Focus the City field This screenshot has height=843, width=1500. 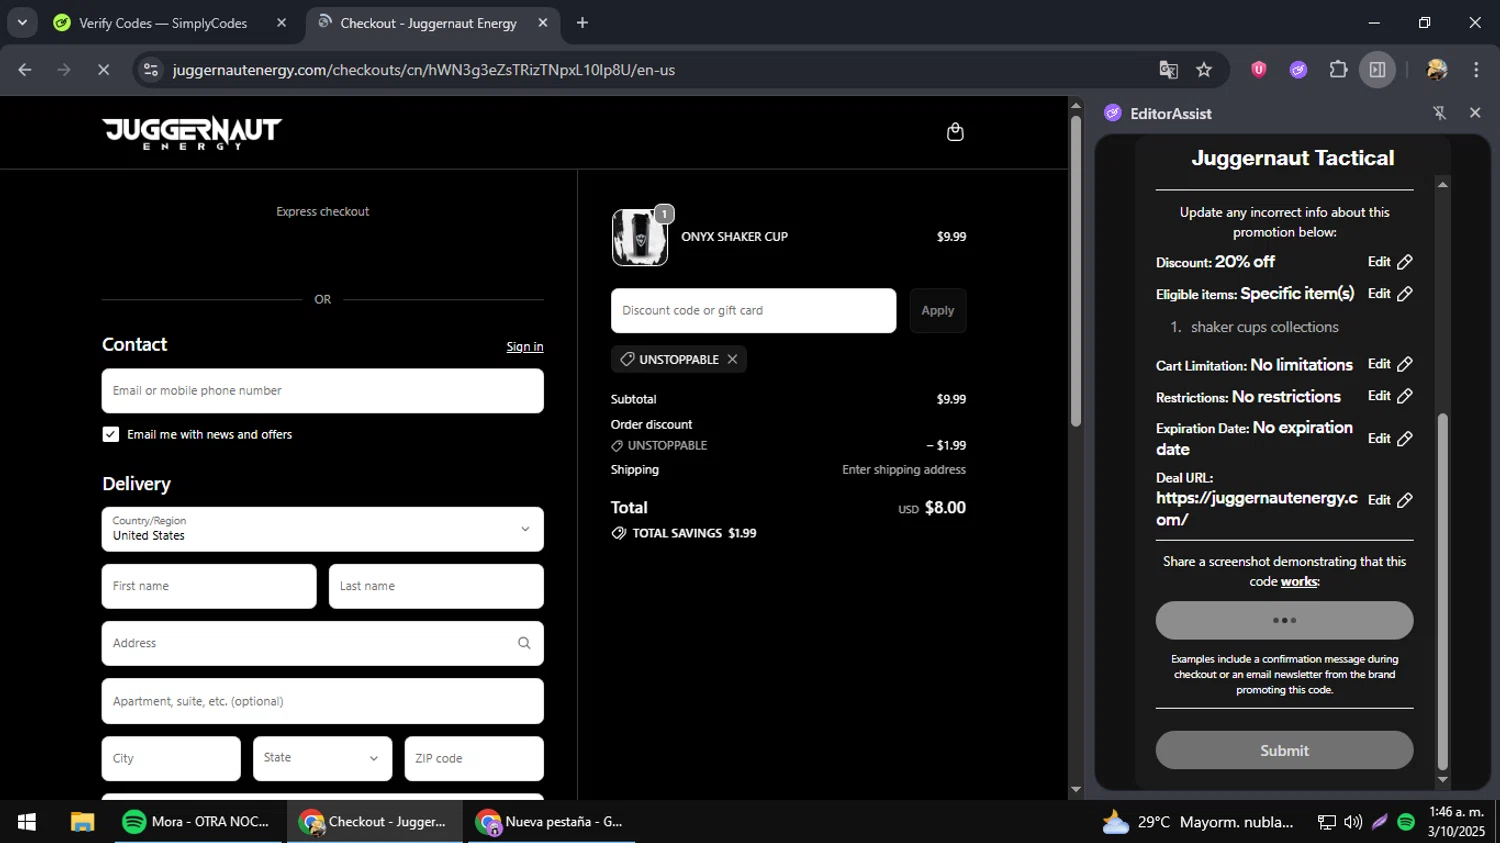coord(171,759)
